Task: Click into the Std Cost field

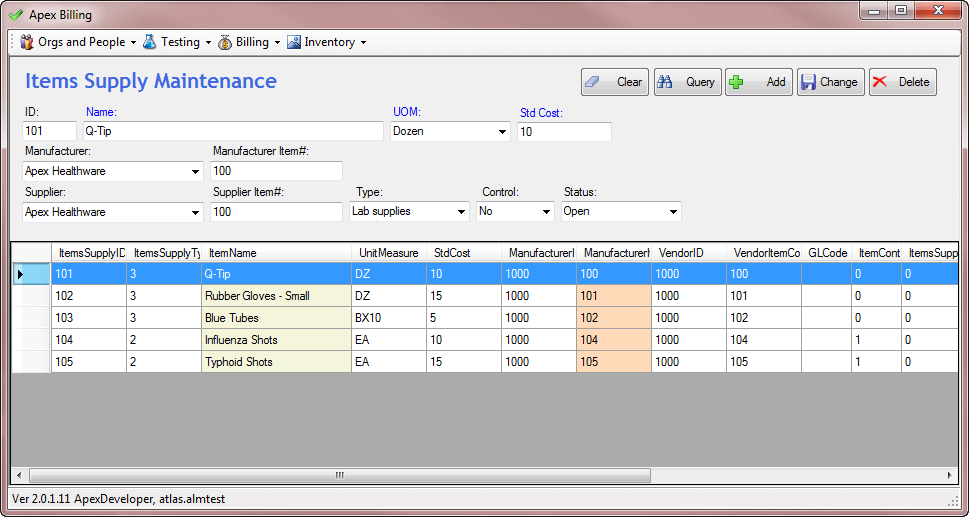Action: pos(563,131)
